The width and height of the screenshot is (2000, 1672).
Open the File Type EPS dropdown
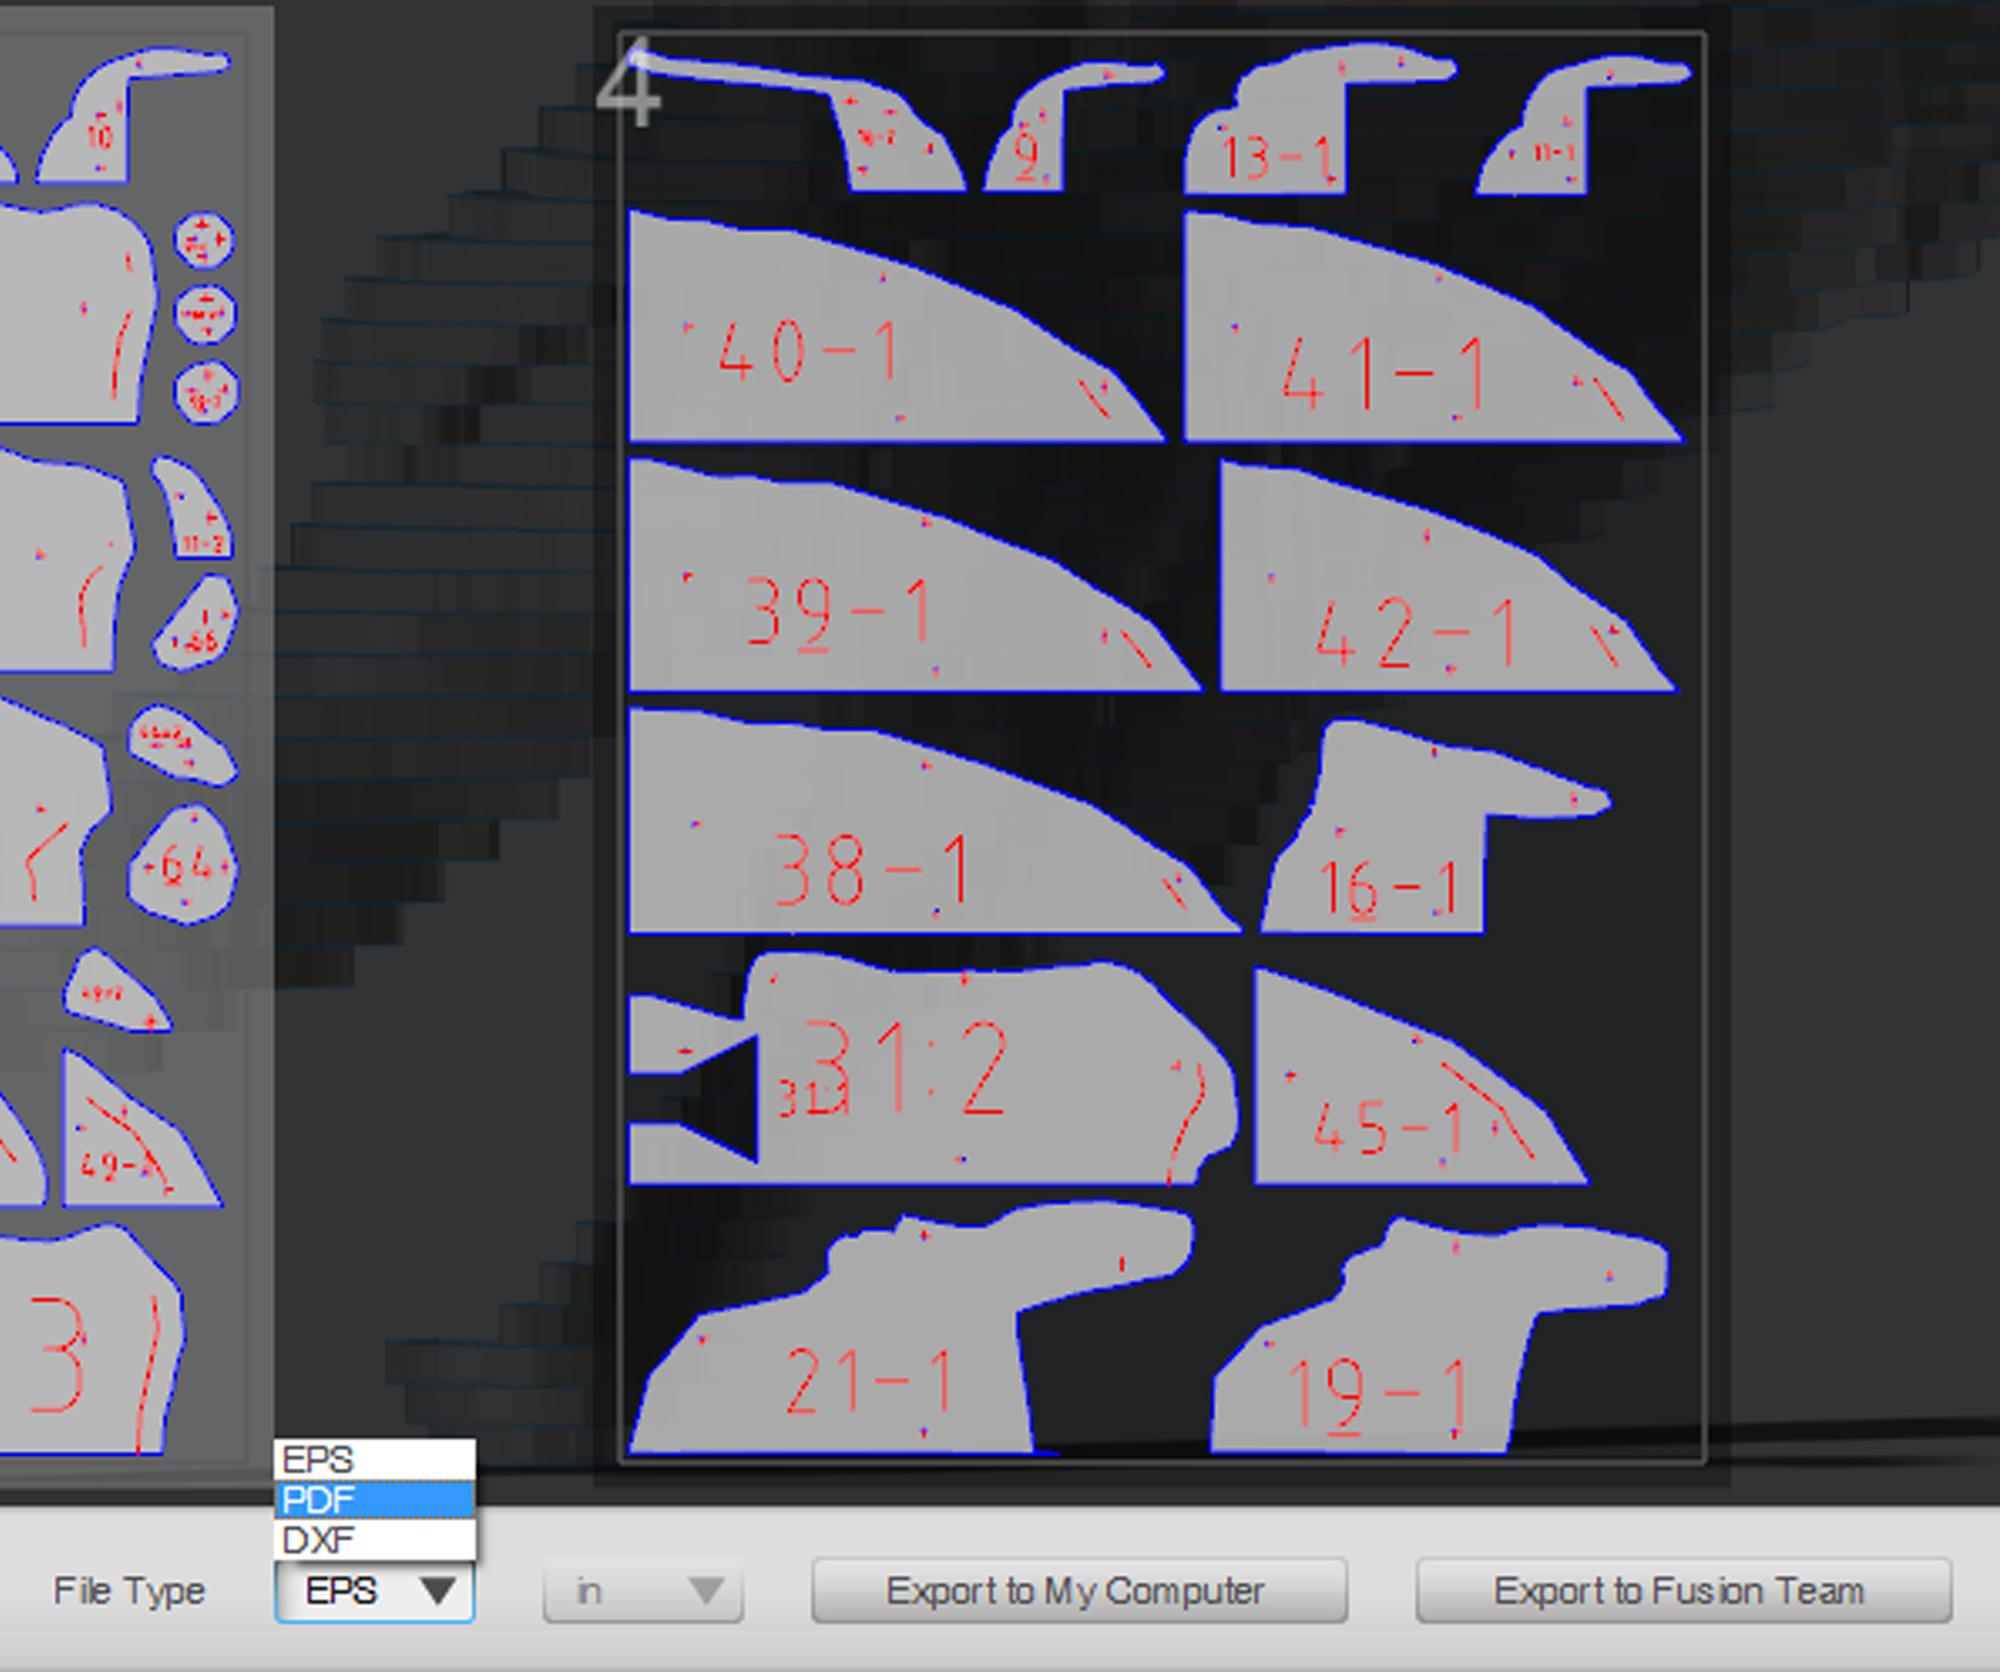click(x=374, y=1591)
